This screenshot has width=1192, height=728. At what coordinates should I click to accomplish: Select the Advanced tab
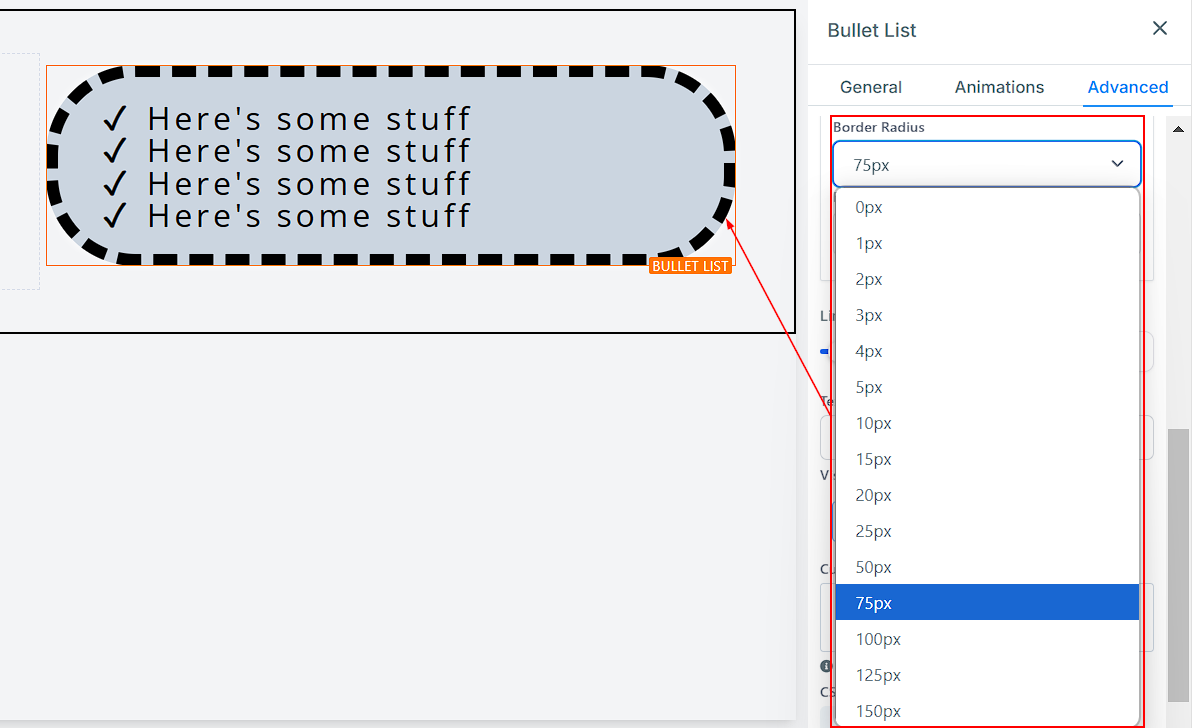[1127, 87]
